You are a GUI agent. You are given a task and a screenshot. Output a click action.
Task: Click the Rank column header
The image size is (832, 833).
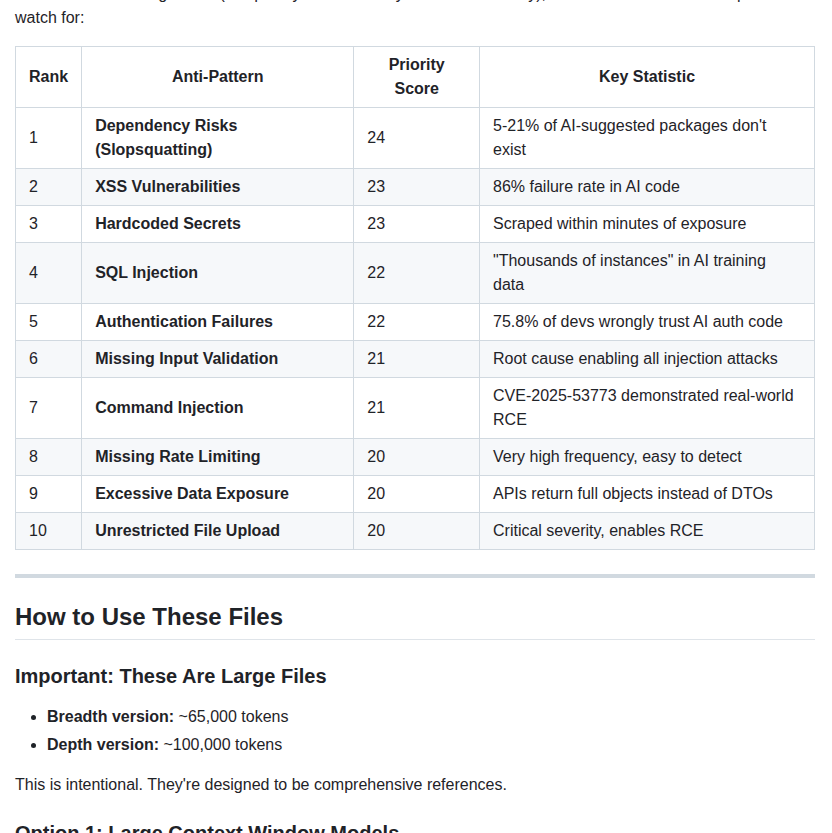[48, 77]
